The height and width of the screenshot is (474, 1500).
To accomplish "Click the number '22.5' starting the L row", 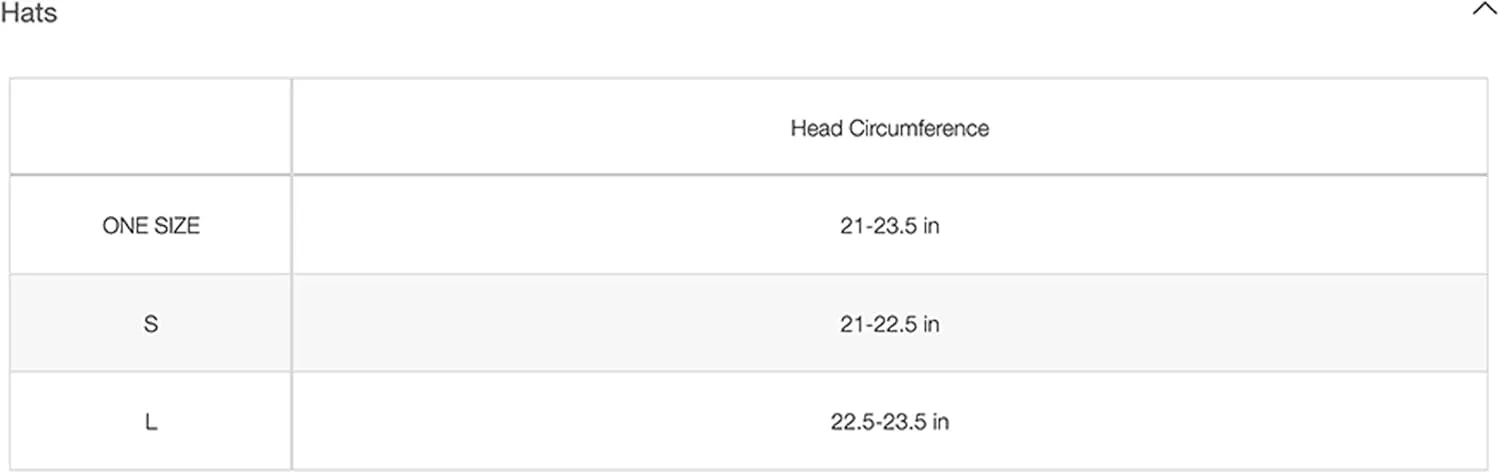I will point(849,422).
